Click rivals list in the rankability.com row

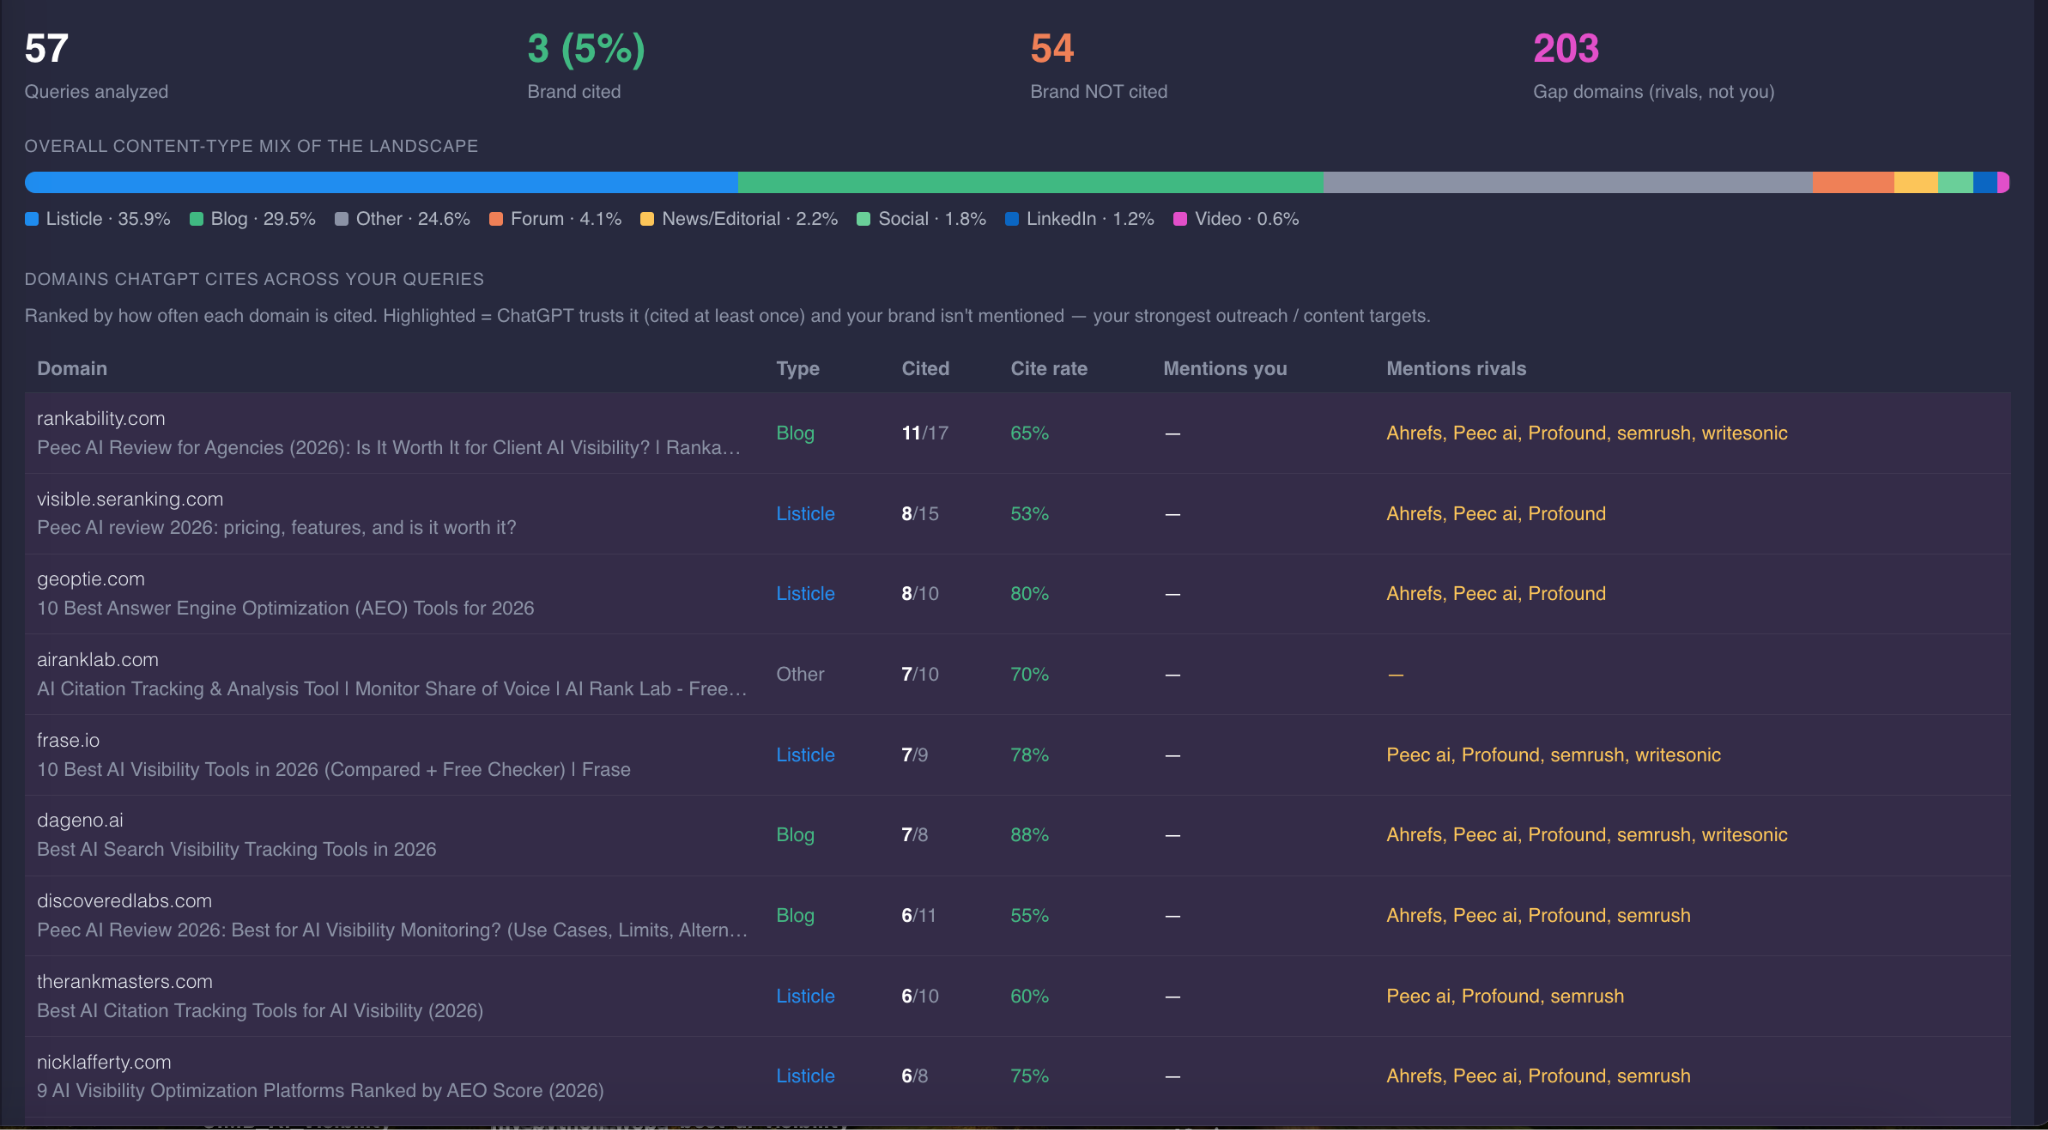pos(1587,433)
